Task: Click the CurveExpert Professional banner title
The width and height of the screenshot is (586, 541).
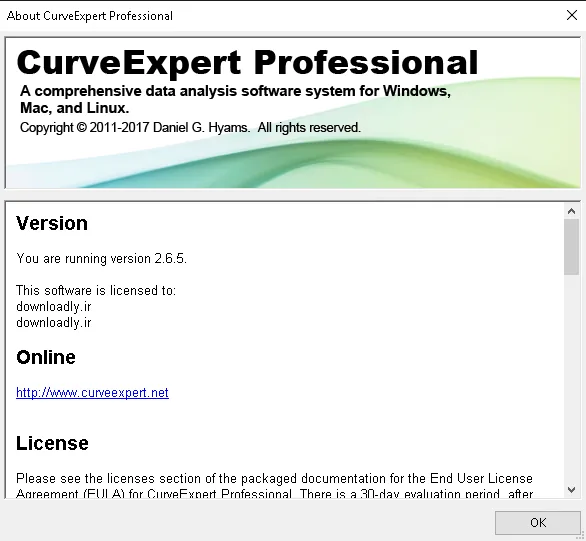Action: click(247, 62)
